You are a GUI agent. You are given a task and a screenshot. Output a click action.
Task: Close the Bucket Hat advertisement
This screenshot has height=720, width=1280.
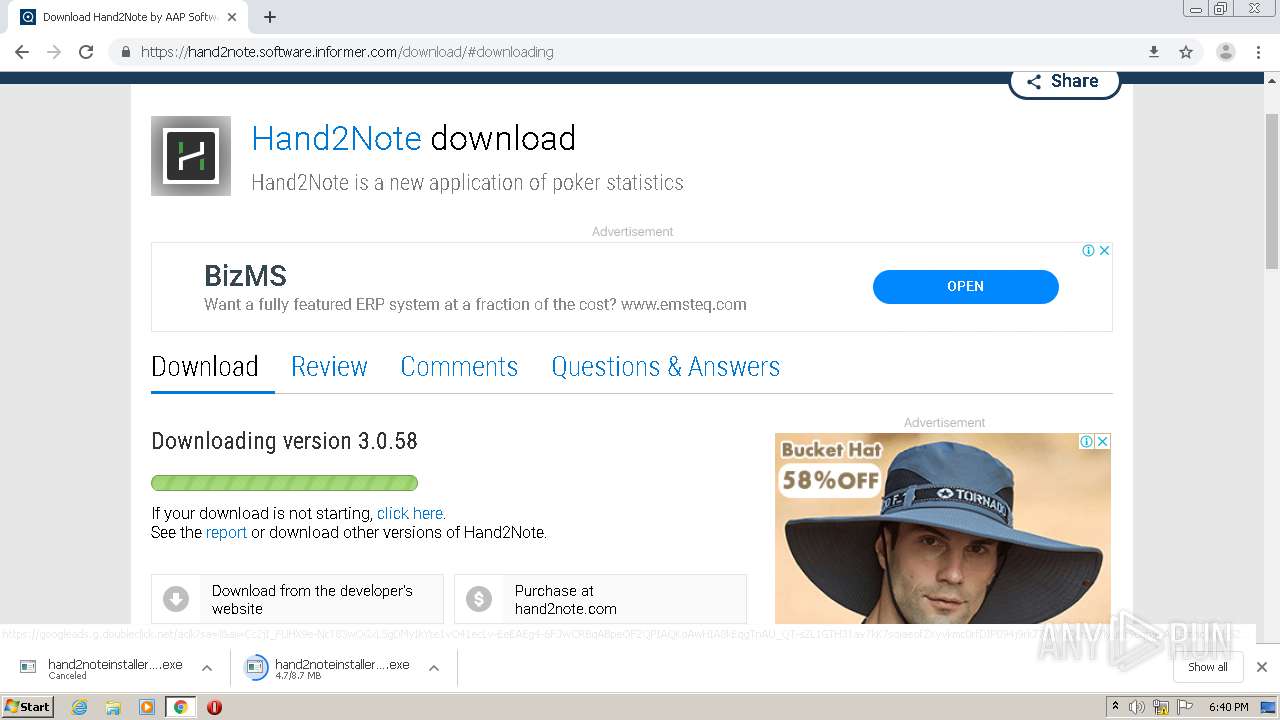tap(1102, 441)
